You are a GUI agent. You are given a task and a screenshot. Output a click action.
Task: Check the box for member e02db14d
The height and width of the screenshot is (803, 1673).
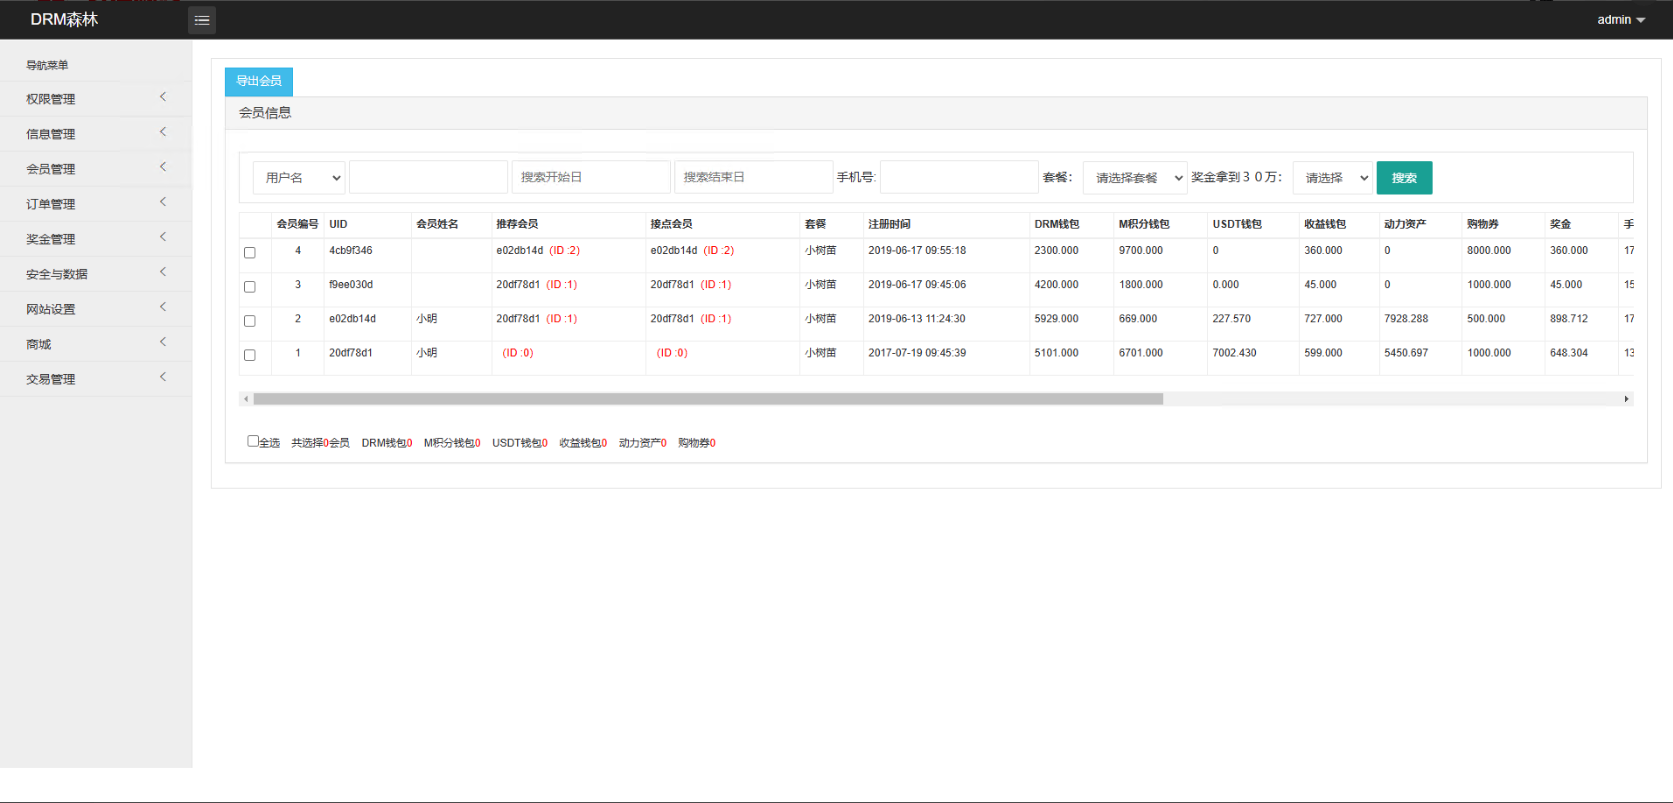pyautogui.click(x=250, y=321)
